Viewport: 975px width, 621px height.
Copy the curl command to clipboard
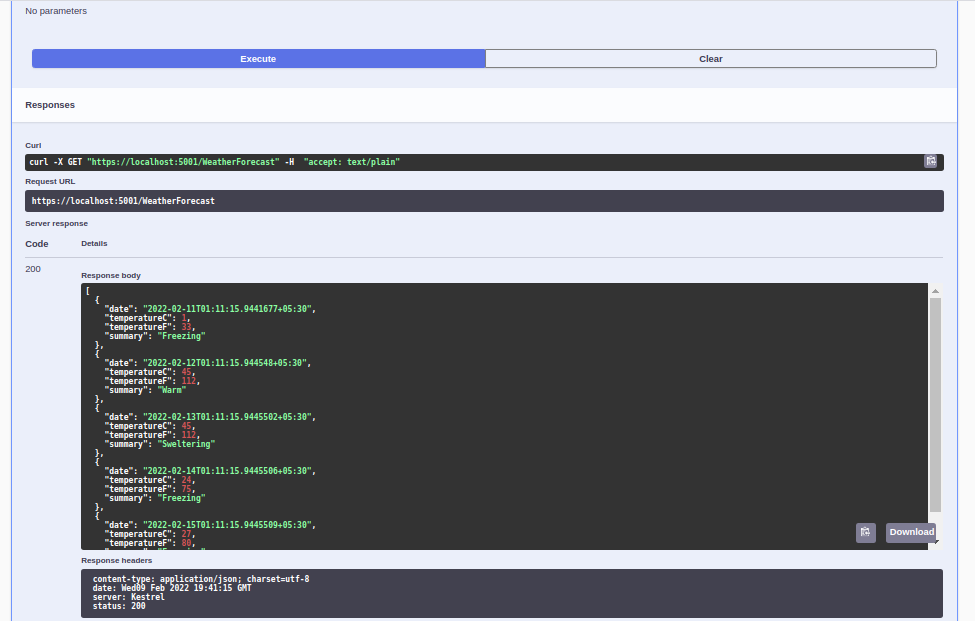pyautogui.click(x=931, y=161)
